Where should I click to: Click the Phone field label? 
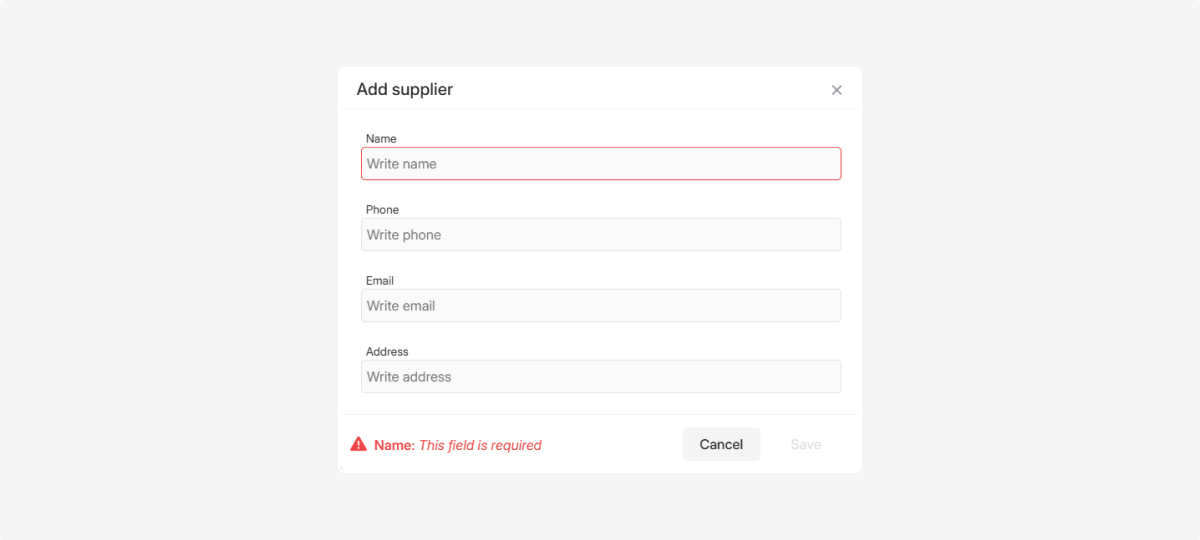382,210
